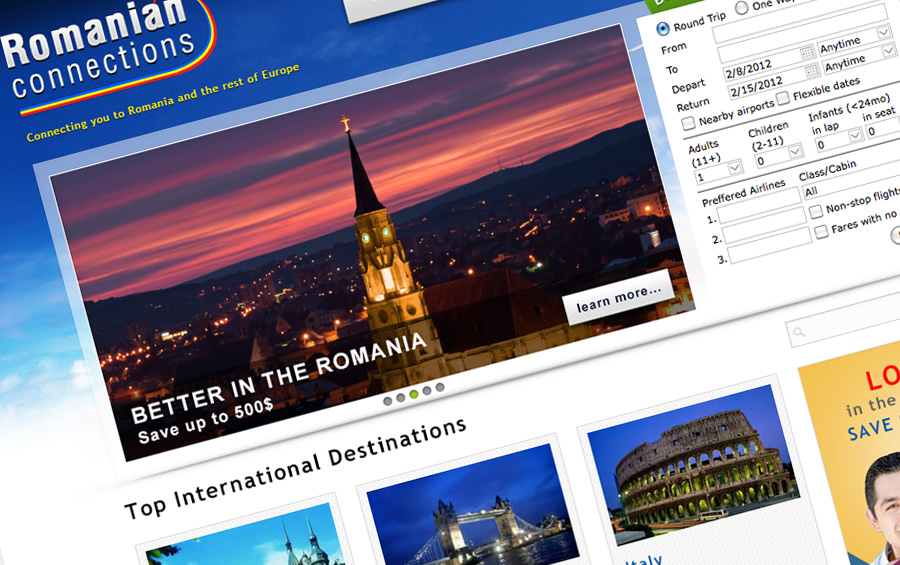Screen dimensions: 900x565
Task: Expand the Children (2-11) count dropdown
Action: [779, 156]
